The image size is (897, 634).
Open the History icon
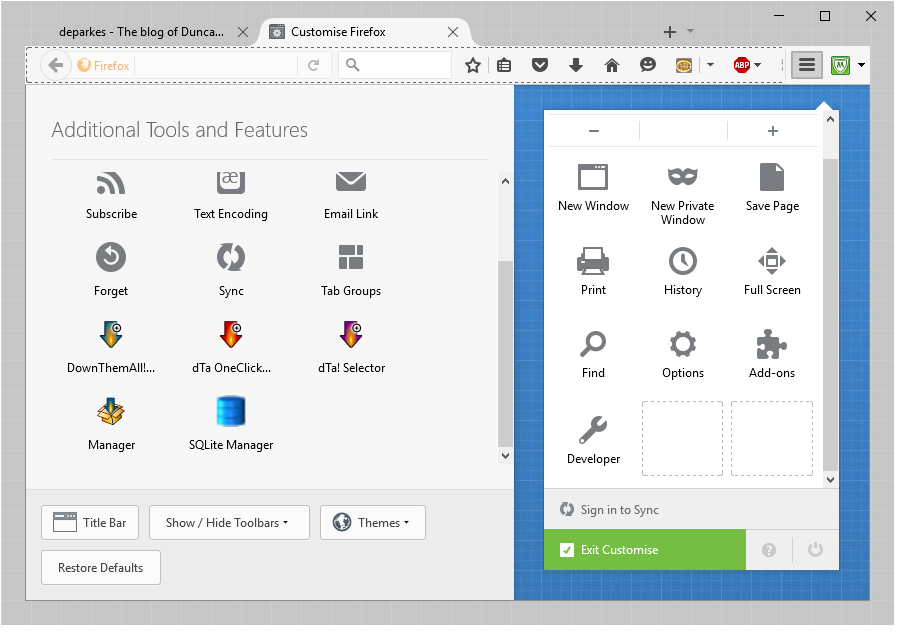682,263
